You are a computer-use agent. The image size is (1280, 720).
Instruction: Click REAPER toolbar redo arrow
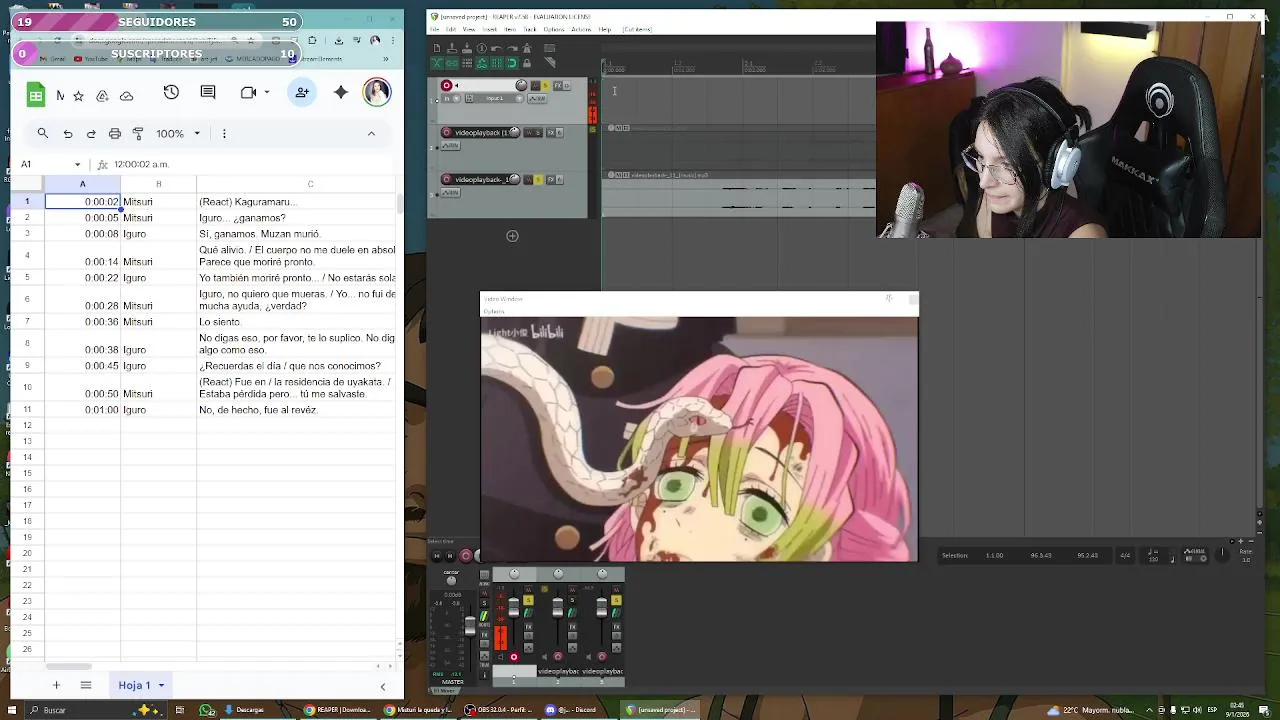click(511, 48)
